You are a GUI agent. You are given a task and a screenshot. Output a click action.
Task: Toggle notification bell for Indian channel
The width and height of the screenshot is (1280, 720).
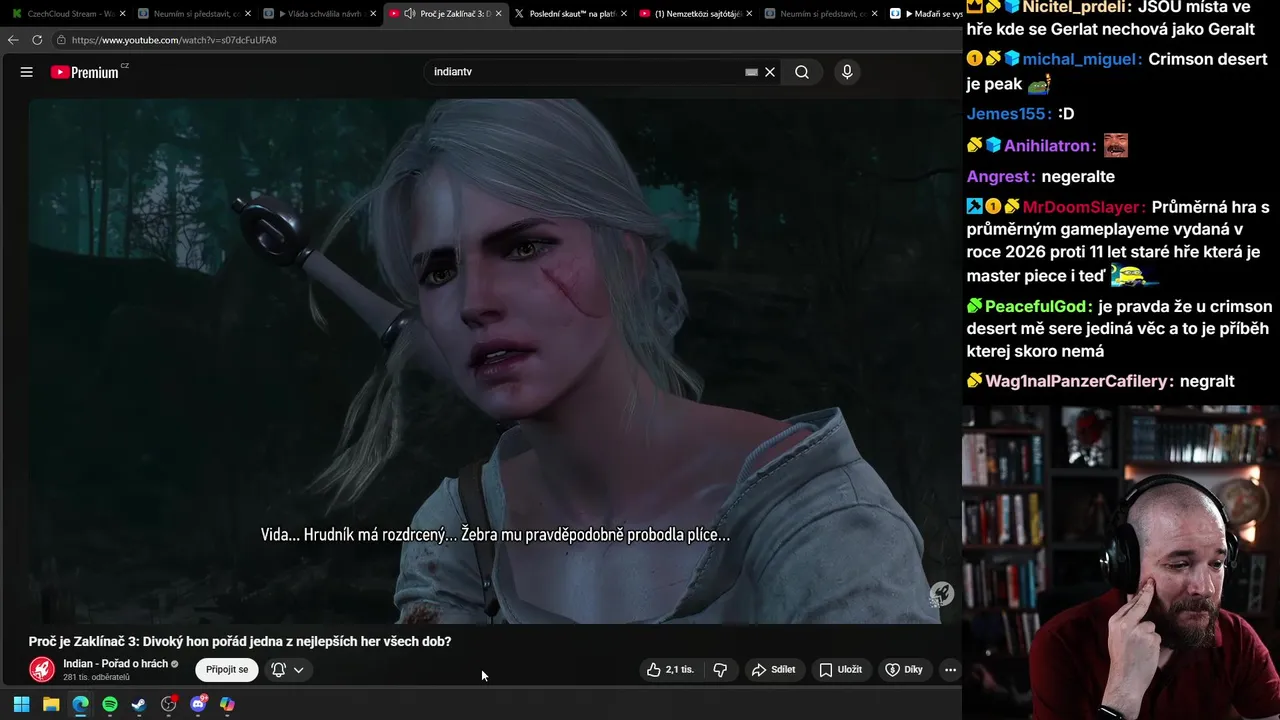(x=279, y=670)
